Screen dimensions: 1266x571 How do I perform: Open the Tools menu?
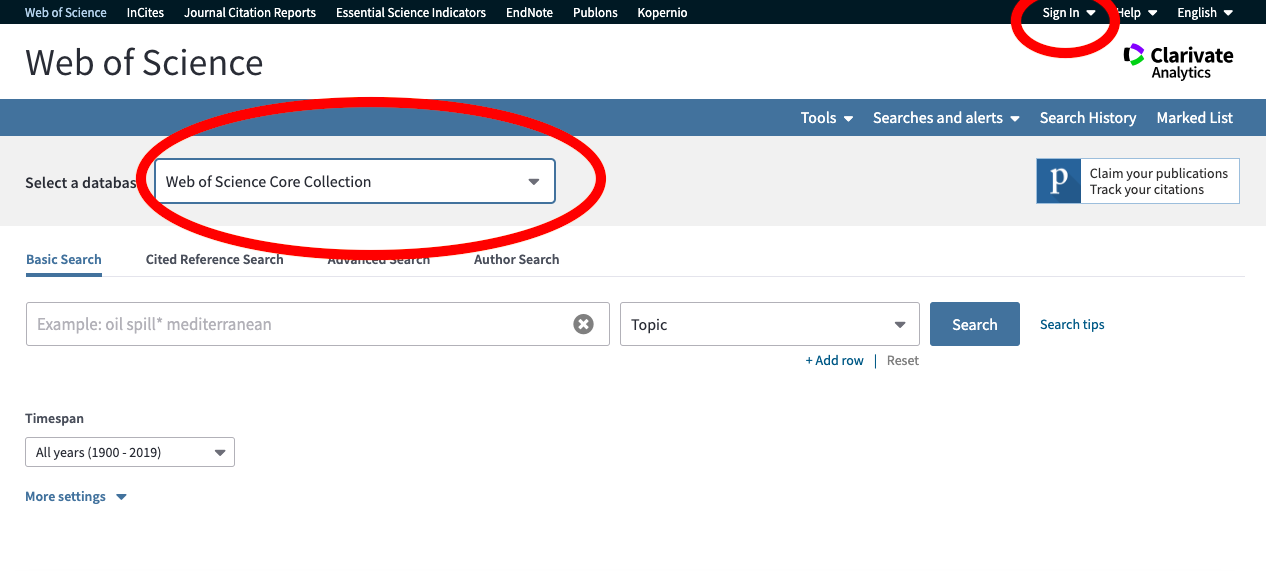pos(826,118)
